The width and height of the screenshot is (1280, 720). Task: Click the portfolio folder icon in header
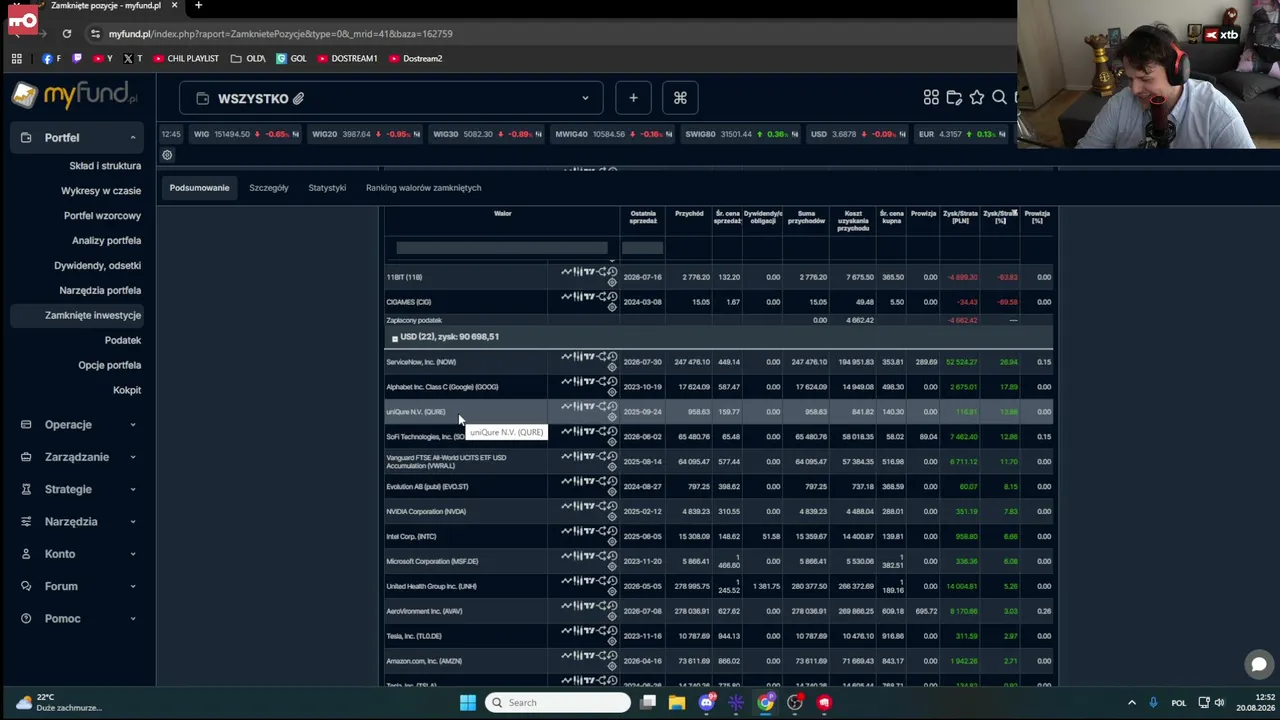pyautogui.click(x=954, y=98)
